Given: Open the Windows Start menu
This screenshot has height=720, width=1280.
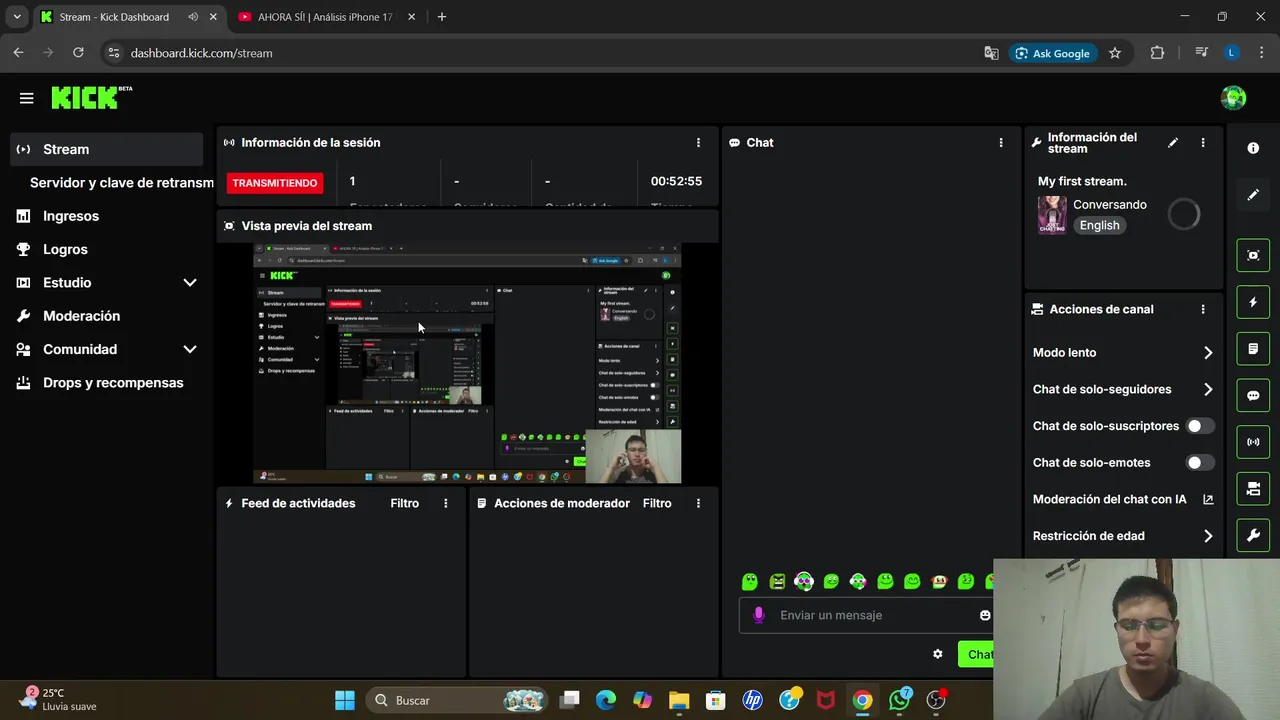Looking at the screenshot, I should pos(345,700).
